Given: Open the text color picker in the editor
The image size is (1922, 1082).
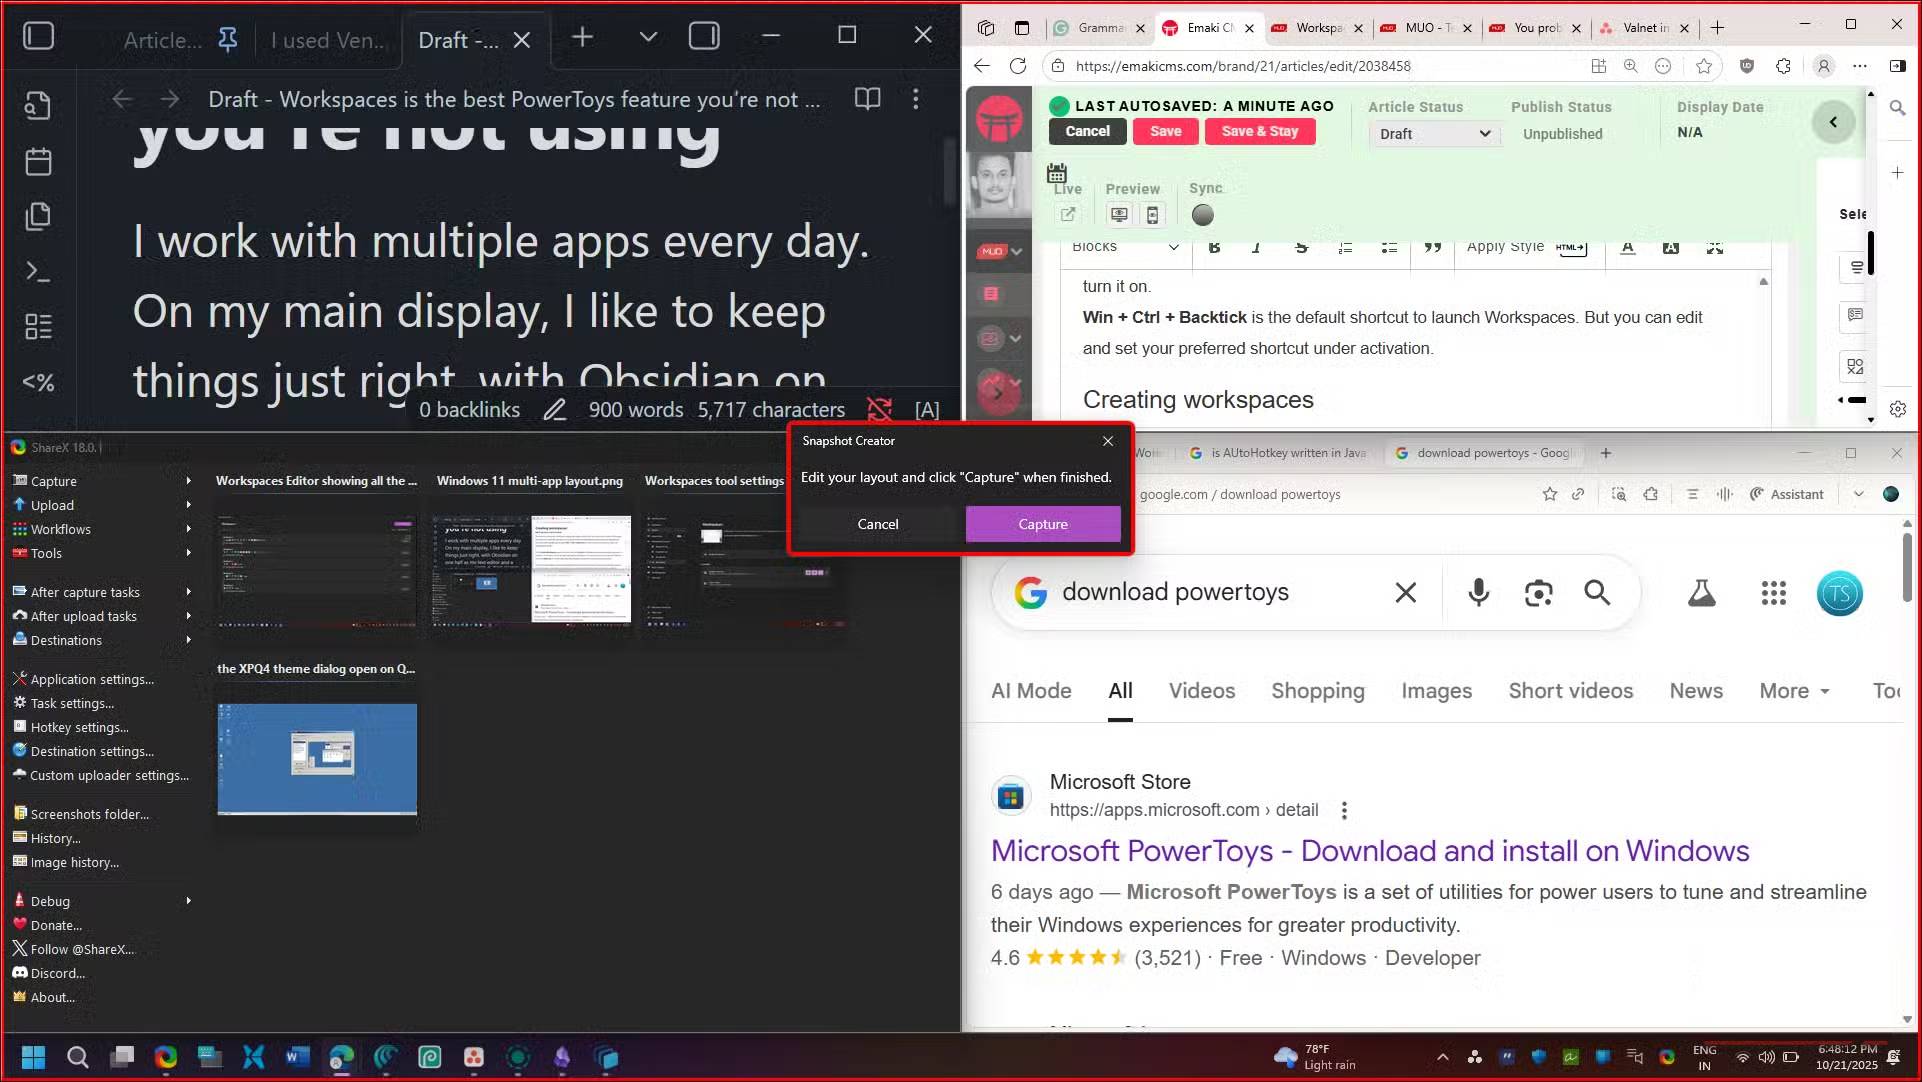Looking at the screenshot, I should pos(1627,248).
